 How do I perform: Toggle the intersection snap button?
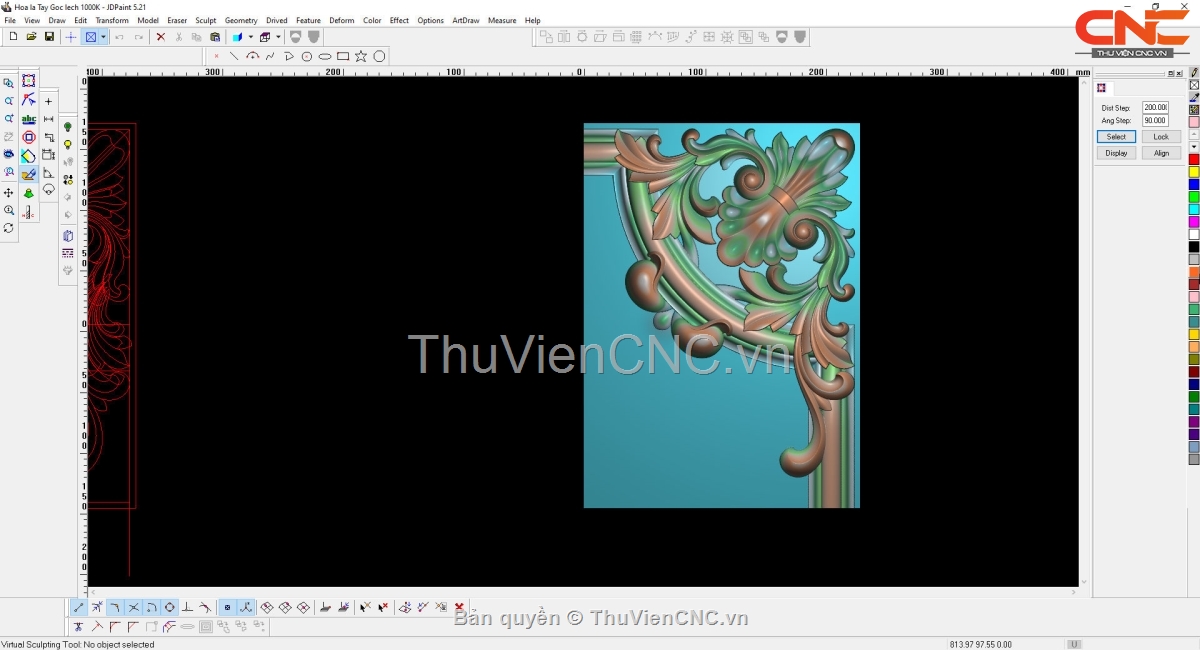point(134,607)
